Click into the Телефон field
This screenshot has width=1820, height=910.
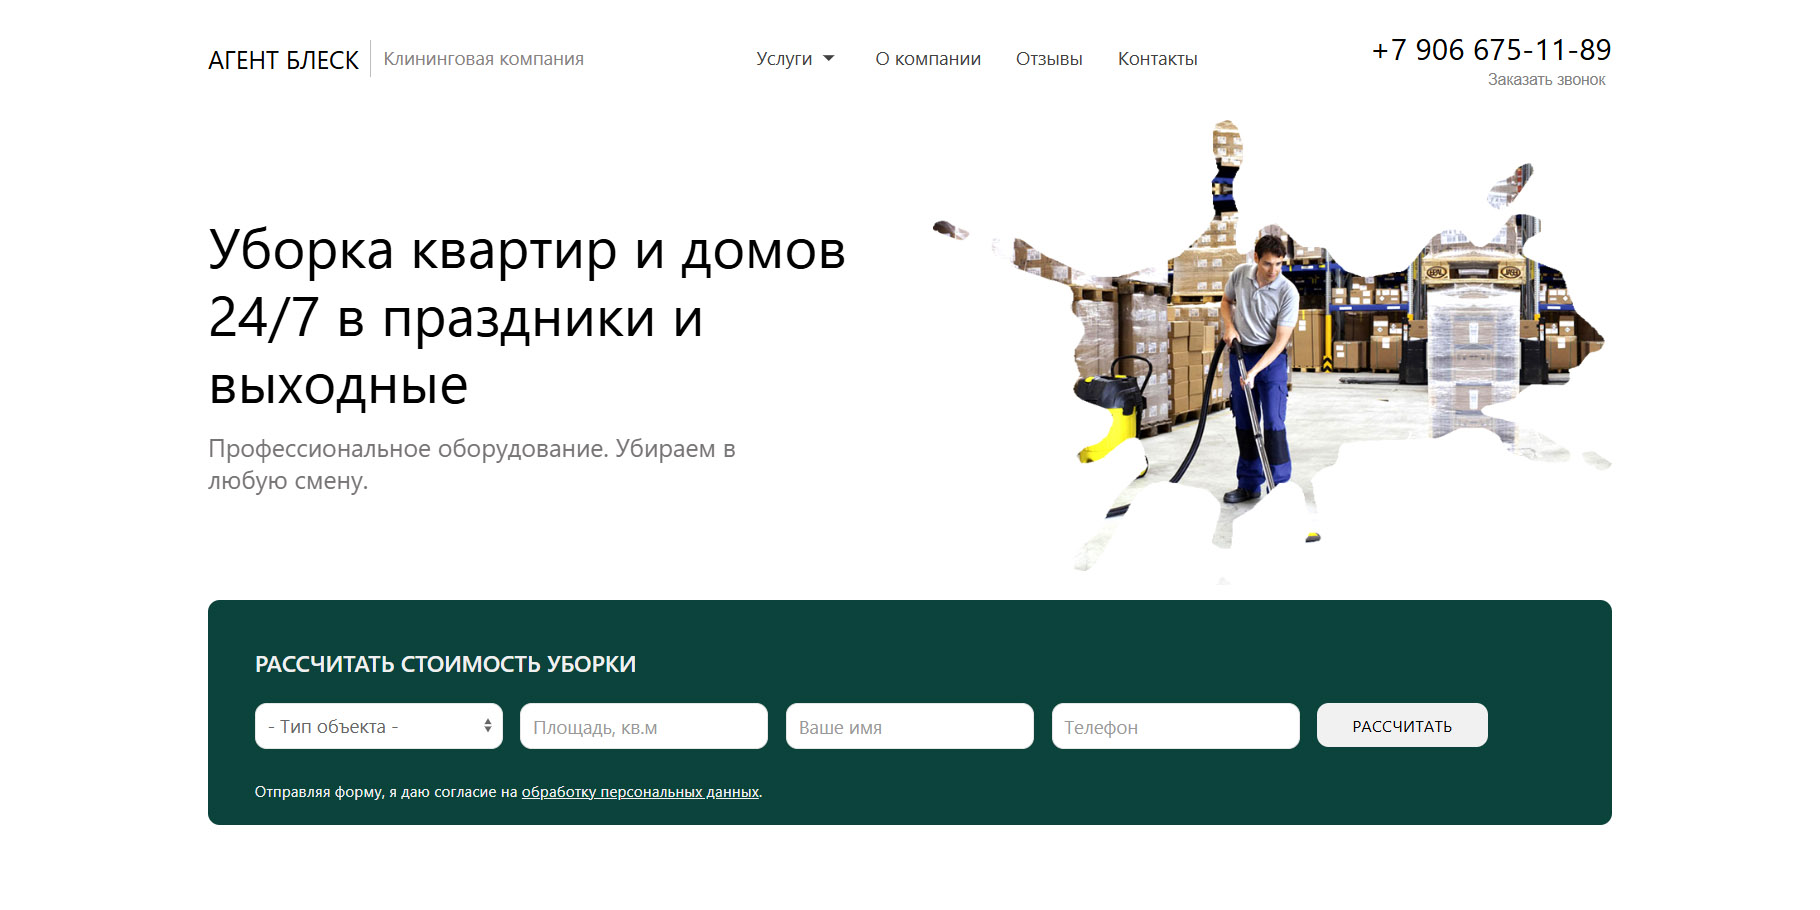click(1175, 726)
